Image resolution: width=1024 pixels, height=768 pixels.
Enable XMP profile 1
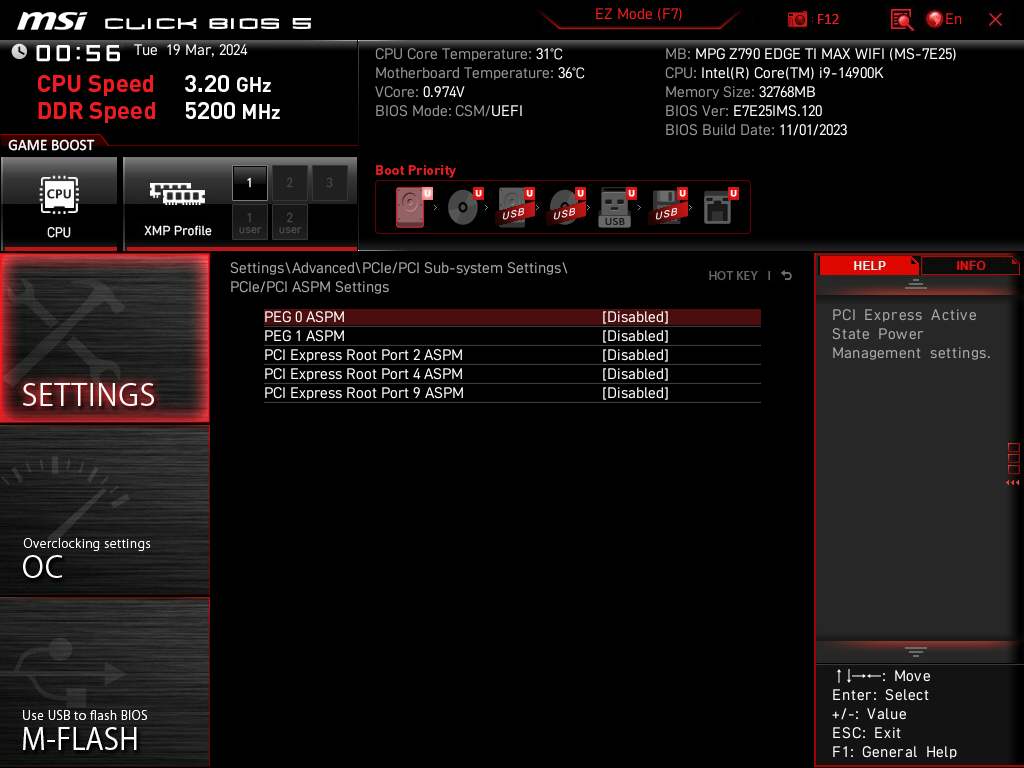pos(249,183)
